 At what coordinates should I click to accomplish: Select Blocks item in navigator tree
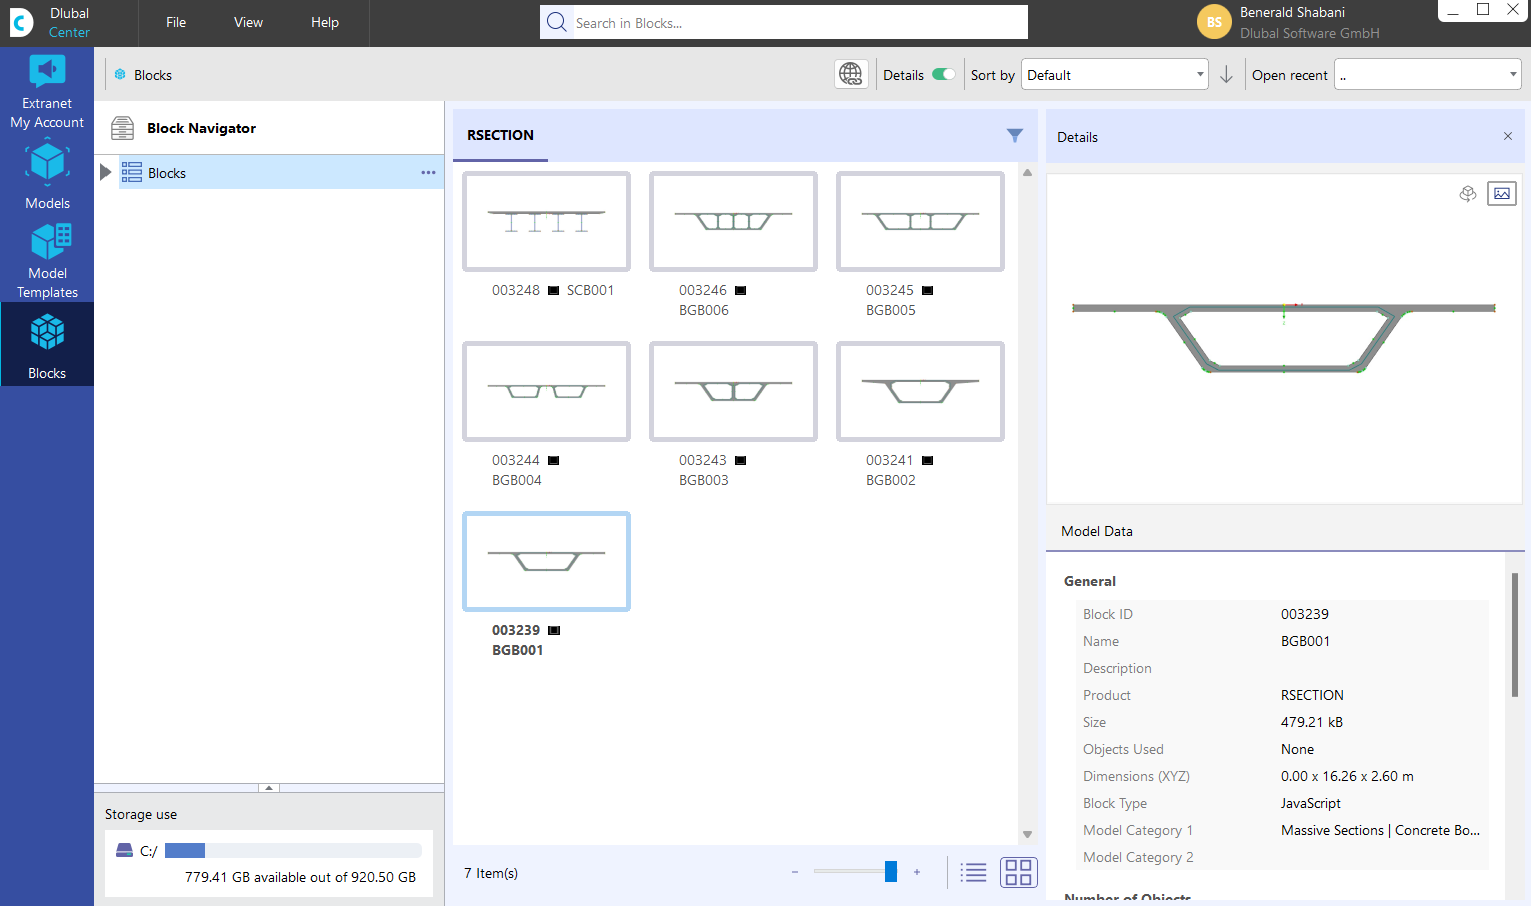281,172
